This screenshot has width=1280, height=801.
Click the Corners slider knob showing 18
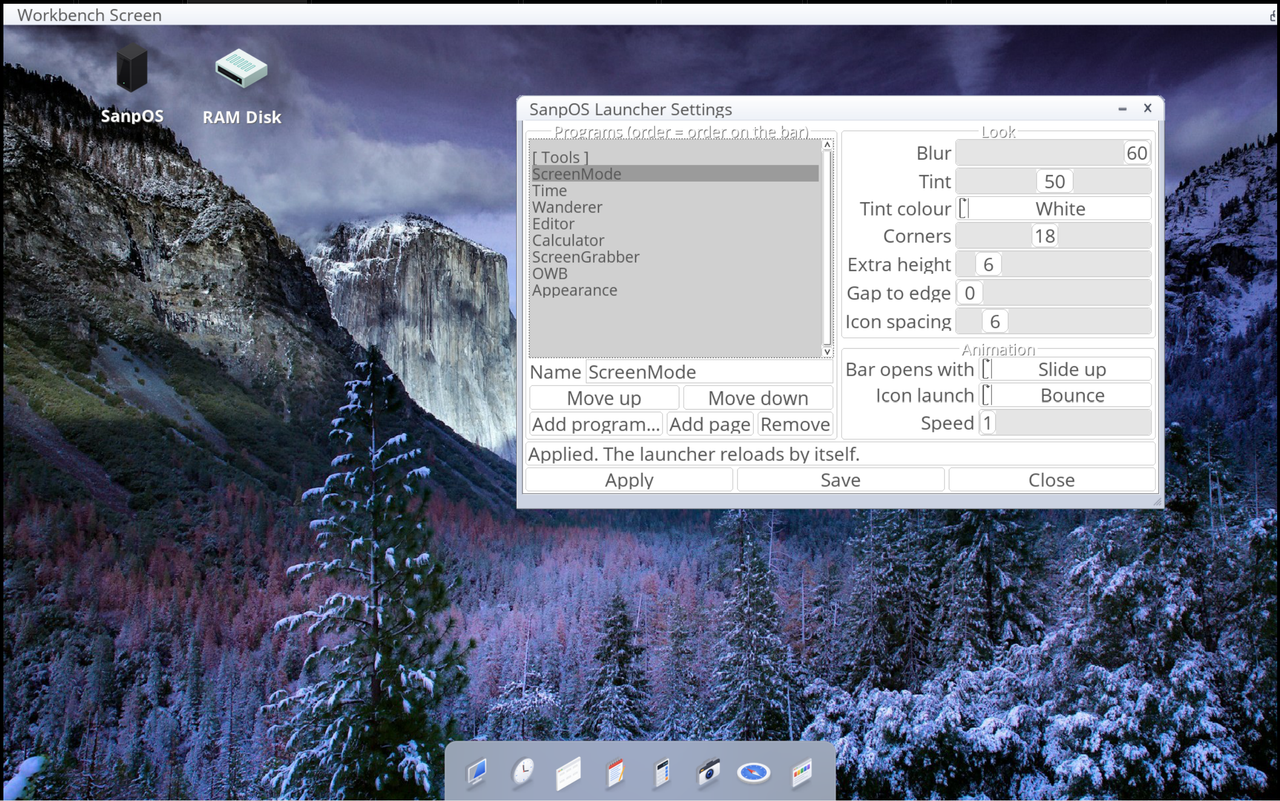coord(1045,236)
